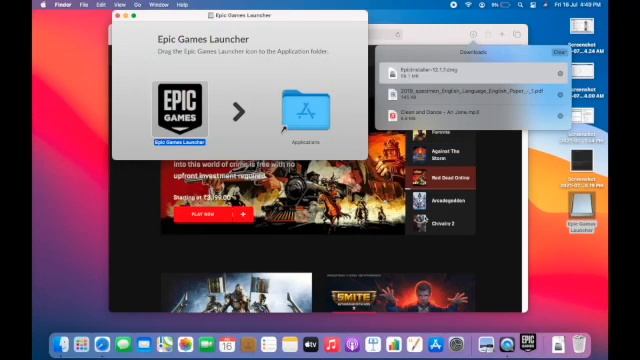Open Photos from the dock

tap(186, 344)
